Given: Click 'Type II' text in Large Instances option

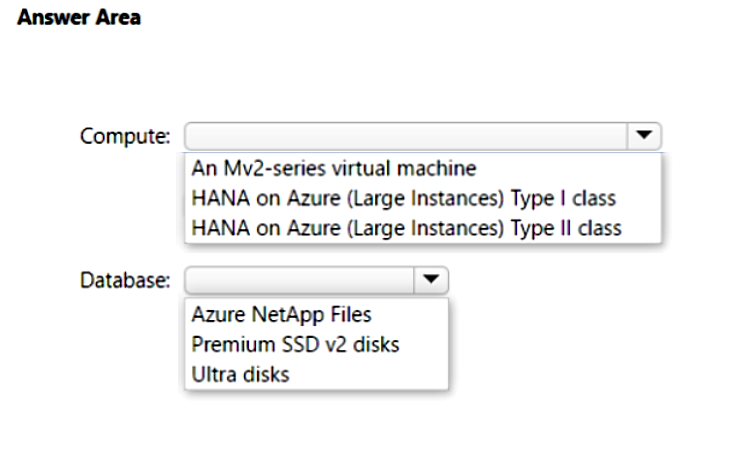Looking at the screenshot, I should (541, 228).
